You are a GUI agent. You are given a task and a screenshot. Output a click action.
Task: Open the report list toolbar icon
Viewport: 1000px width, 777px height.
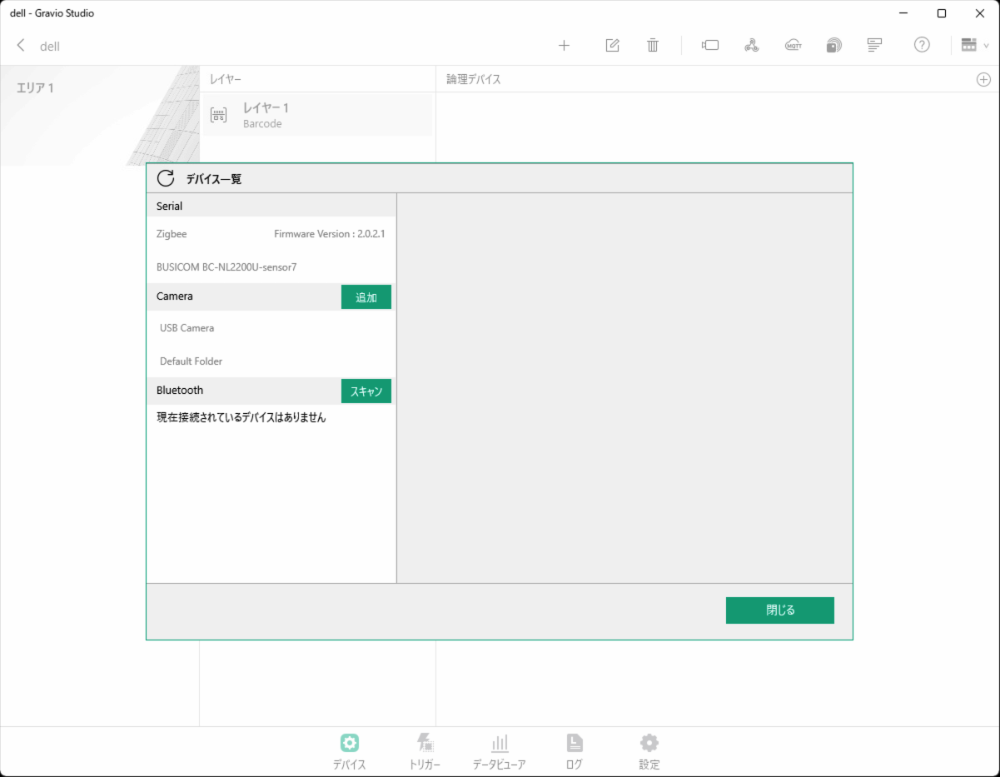click(x=873, y=45)
